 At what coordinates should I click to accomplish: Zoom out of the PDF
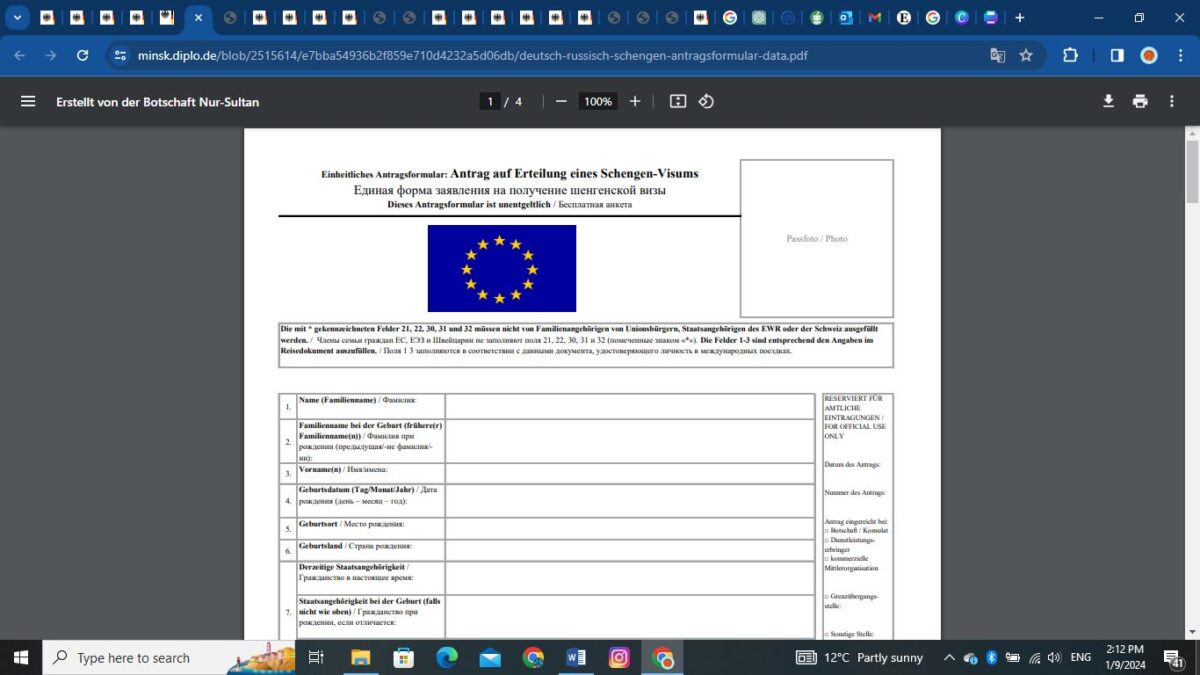point(560,101)
